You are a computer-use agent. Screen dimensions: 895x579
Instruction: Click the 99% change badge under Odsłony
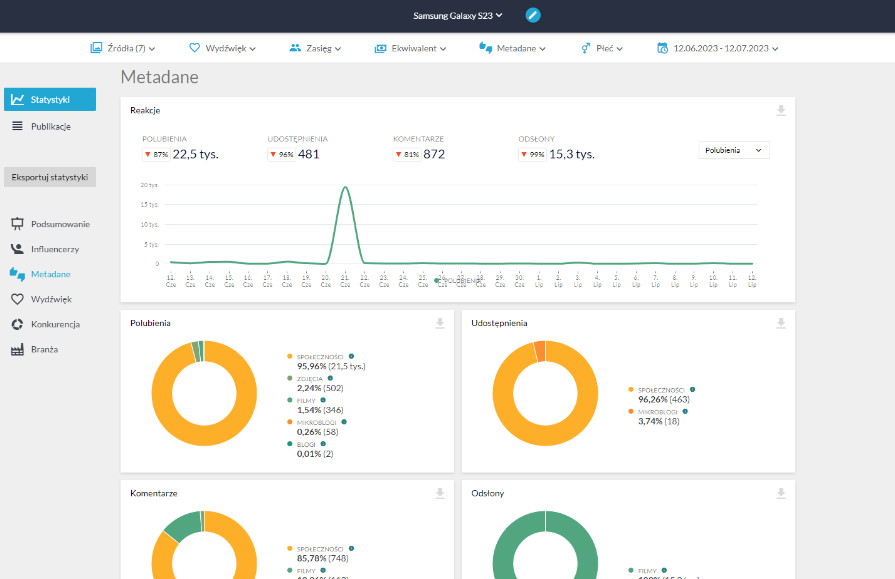(533, 154)
